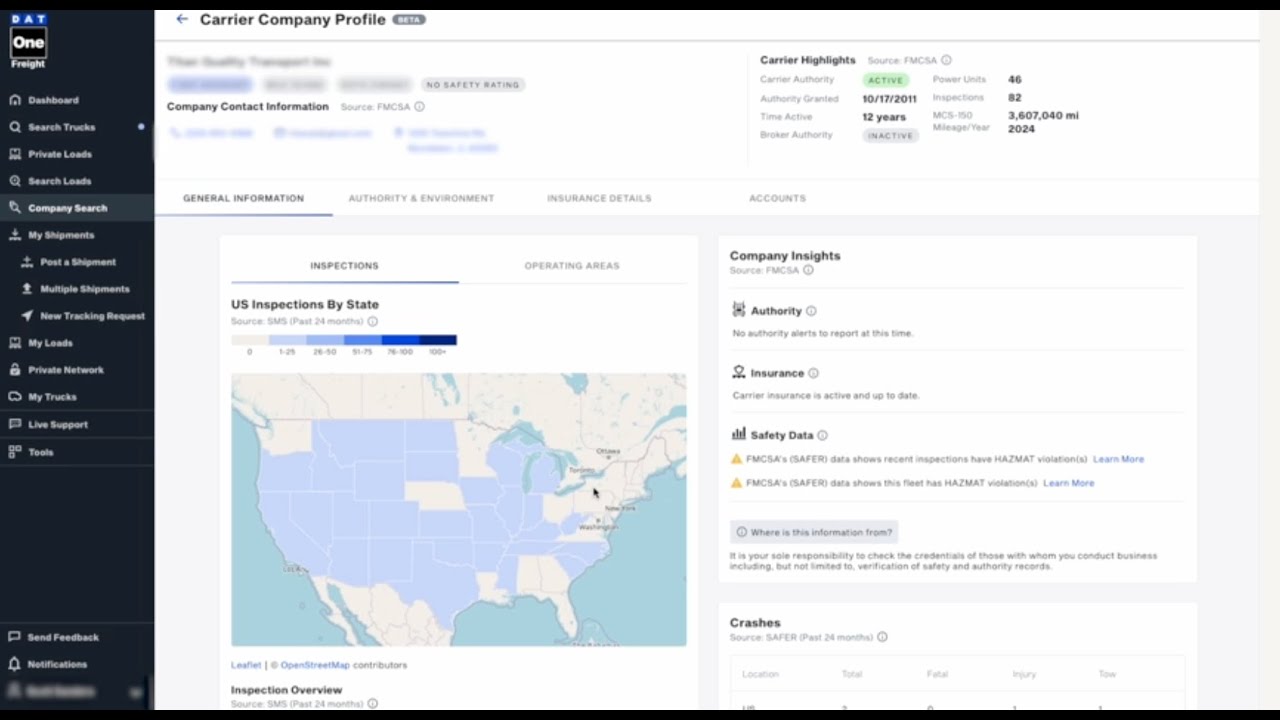Image resolution: width=1280 pixels, height=720 pixels.
Task: Click the Location column header in Crashes table
Action: (x=760, y=674)
